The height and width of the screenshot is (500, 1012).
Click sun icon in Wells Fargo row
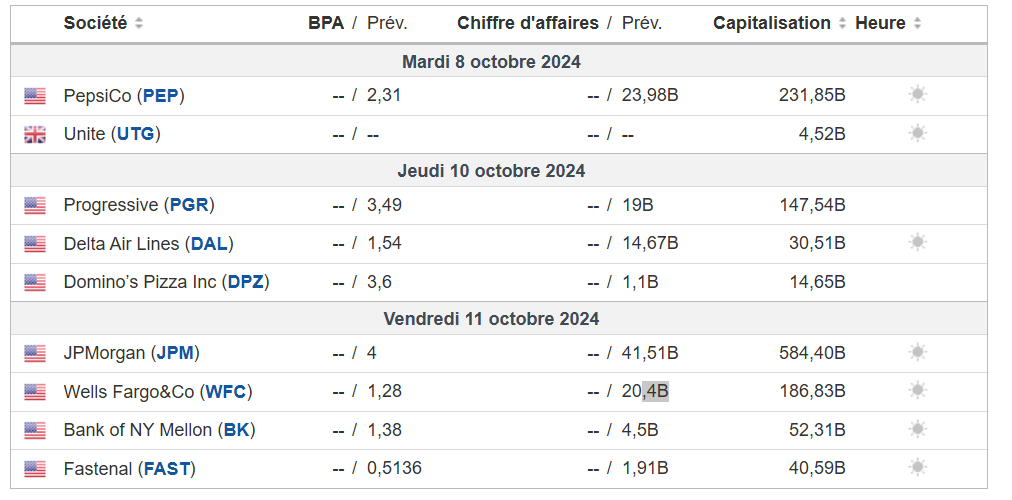917,391
